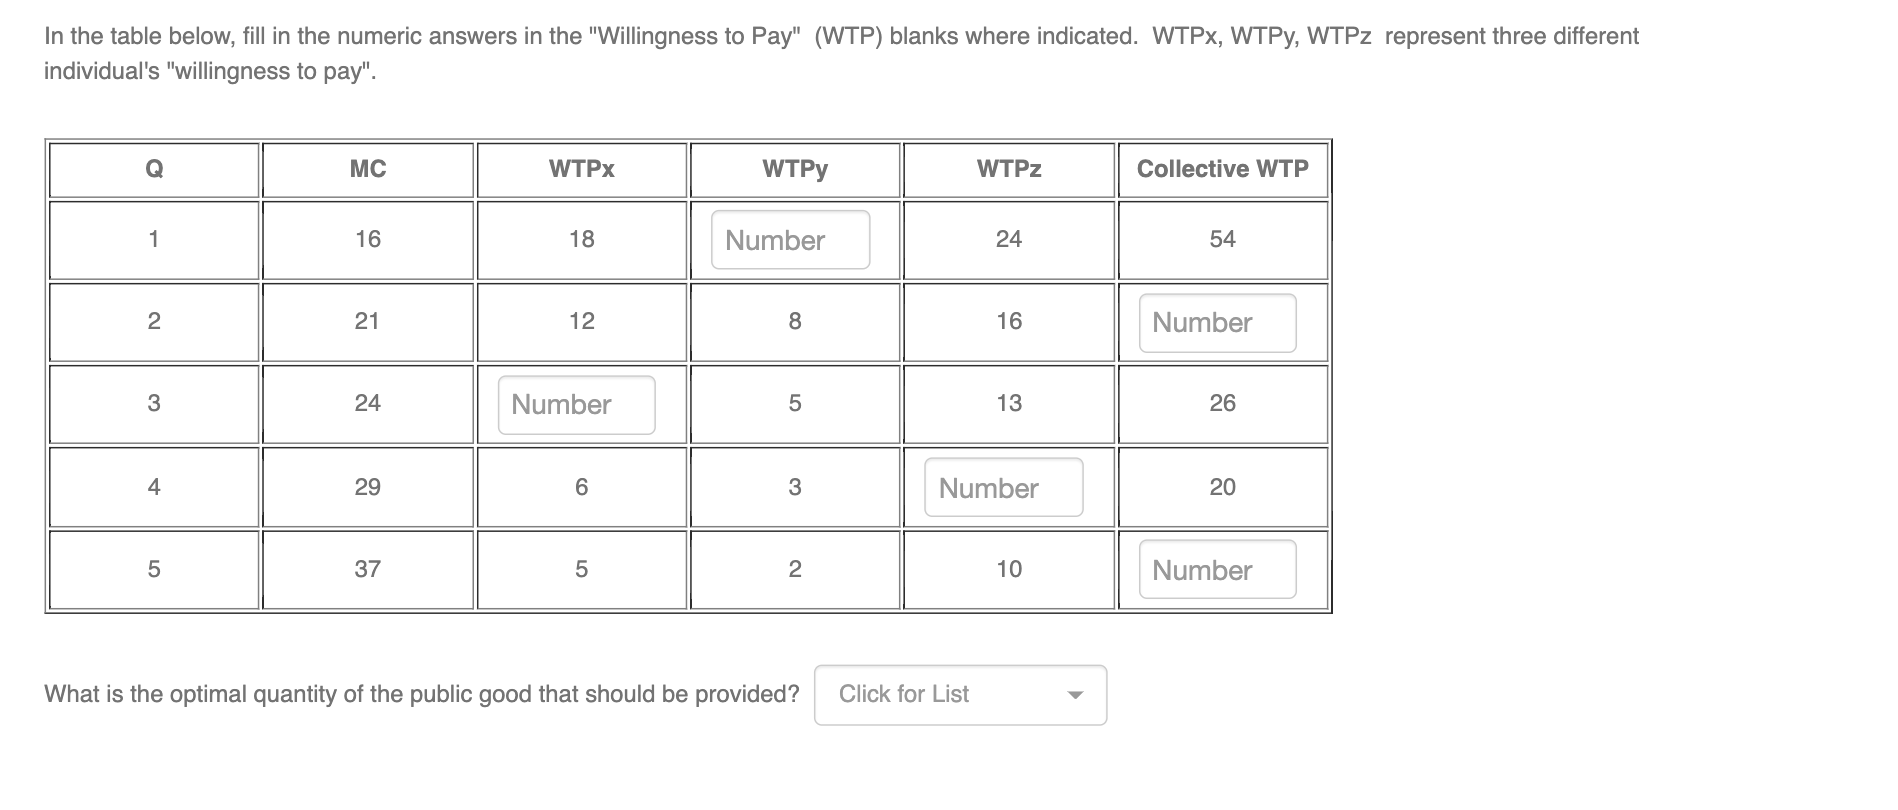The width and height of the screenshot is (1898, 810).
Task: Click the cell showing value 54
Action: [x=1222, y=239]
